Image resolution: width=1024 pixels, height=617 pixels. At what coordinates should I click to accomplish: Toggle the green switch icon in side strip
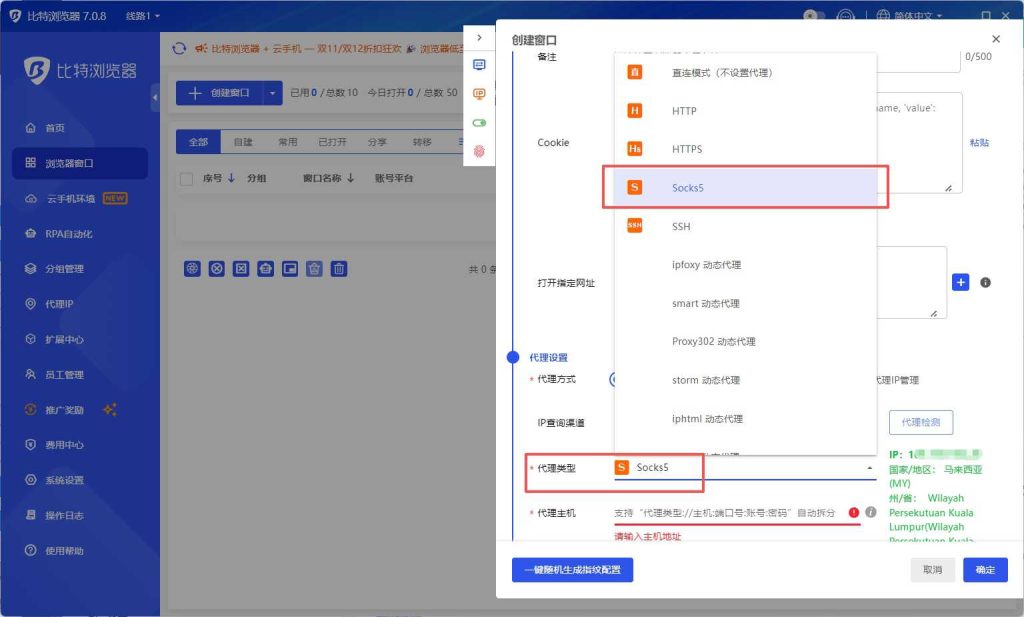click(479, 123)
